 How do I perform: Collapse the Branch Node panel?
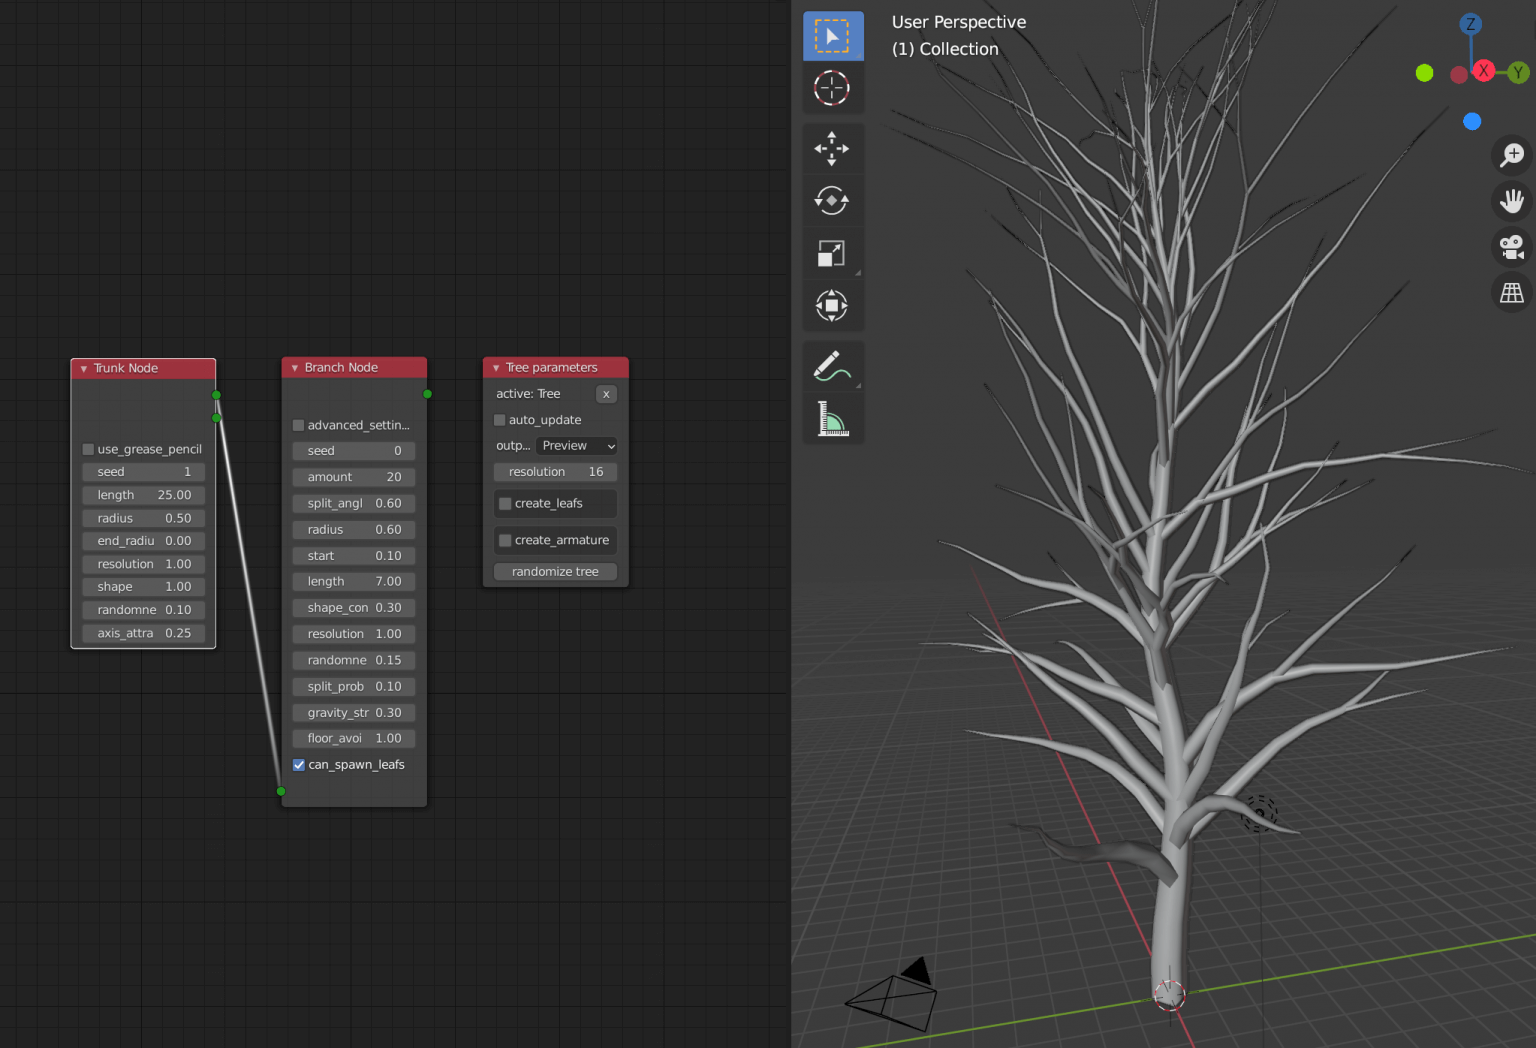pyautogui.click(x=295, y=368)
